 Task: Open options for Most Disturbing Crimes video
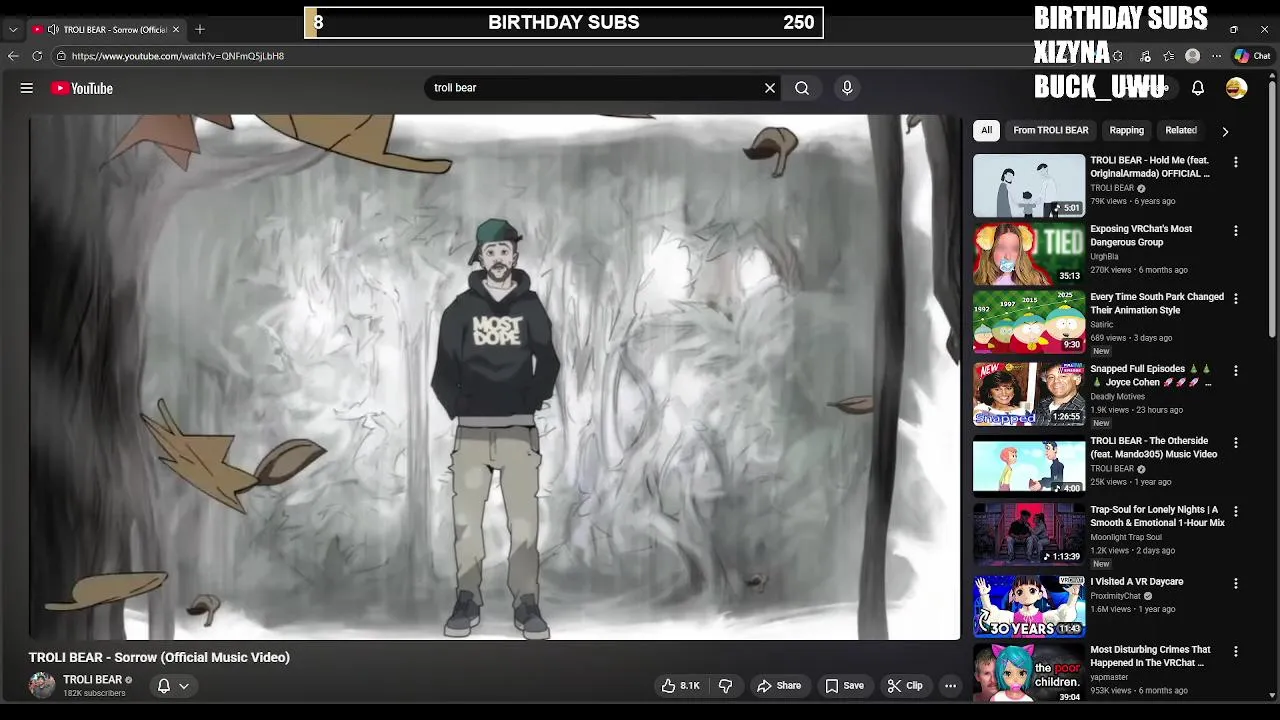tap(1236, 652)
